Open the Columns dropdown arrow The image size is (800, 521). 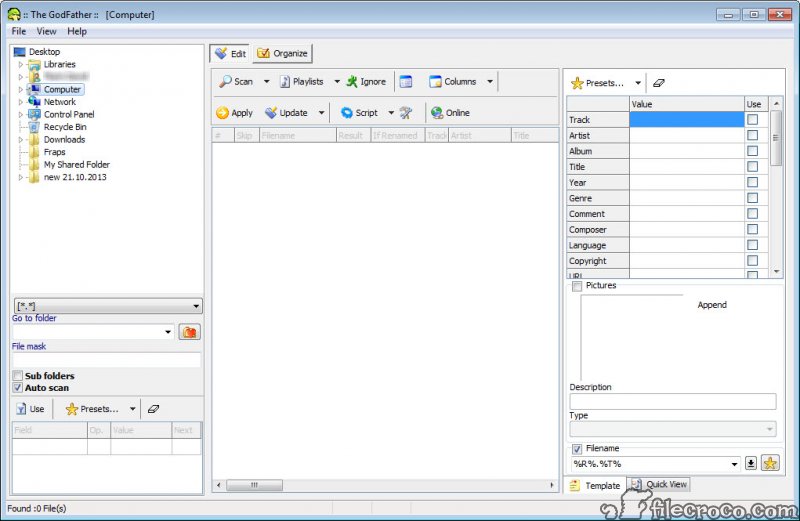pos(490,82)
